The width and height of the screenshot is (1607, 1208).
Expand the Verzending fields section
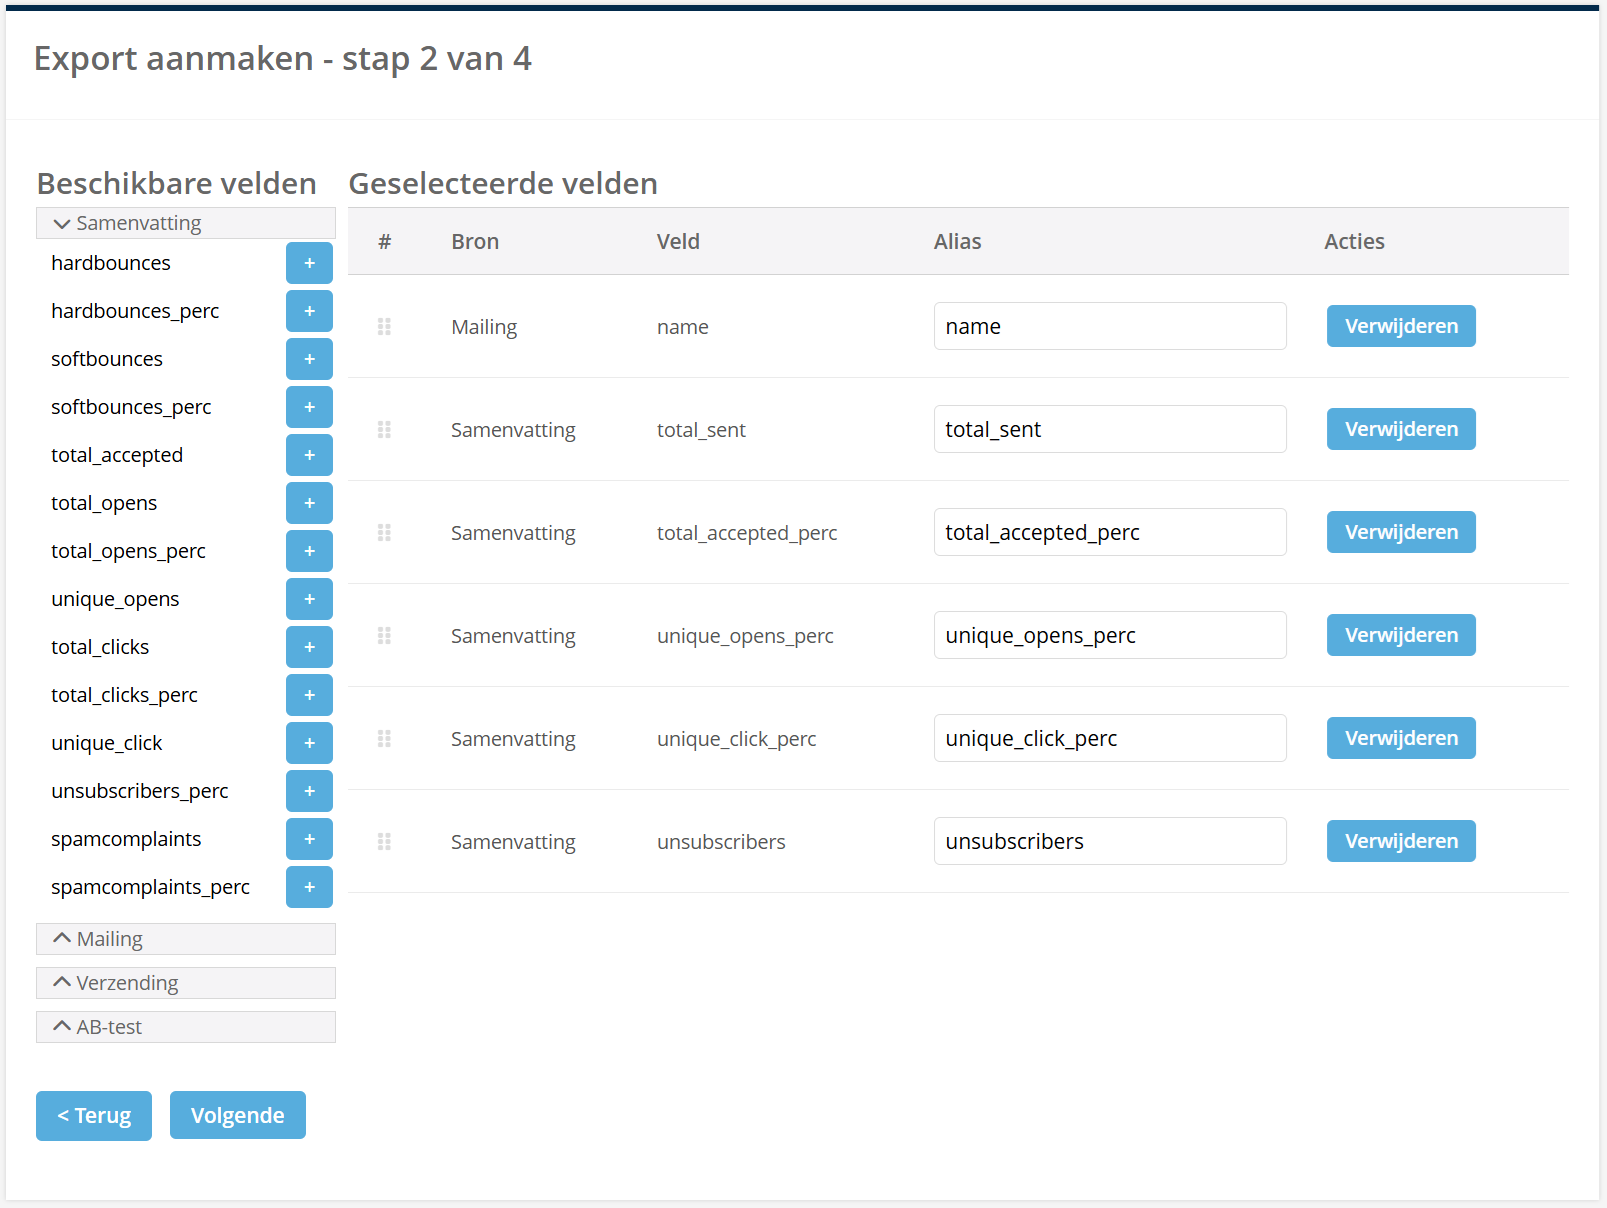[185, 983]
